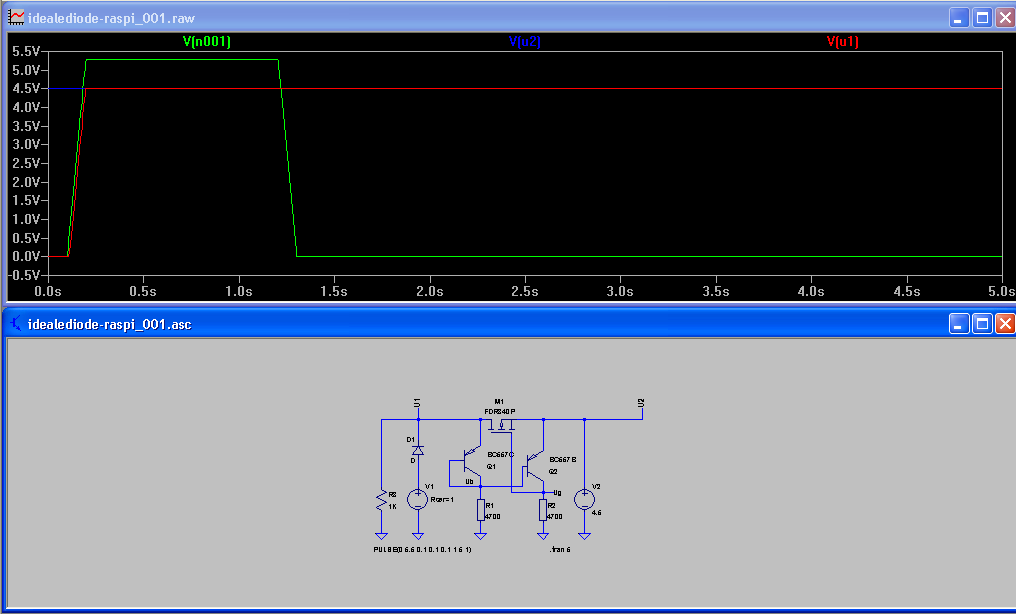Click resistor R1 symbol body
This screenshot has width=1016, height=614.
point(480,510)
